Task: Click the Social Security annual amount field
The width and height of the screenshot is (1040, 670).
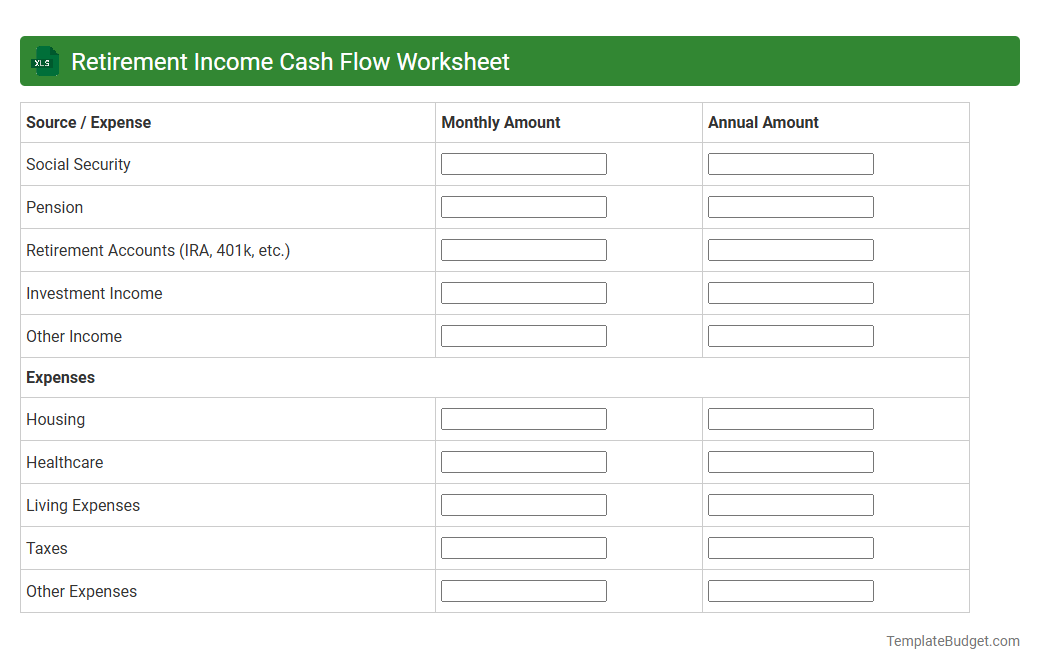Action: pos(790,163)
